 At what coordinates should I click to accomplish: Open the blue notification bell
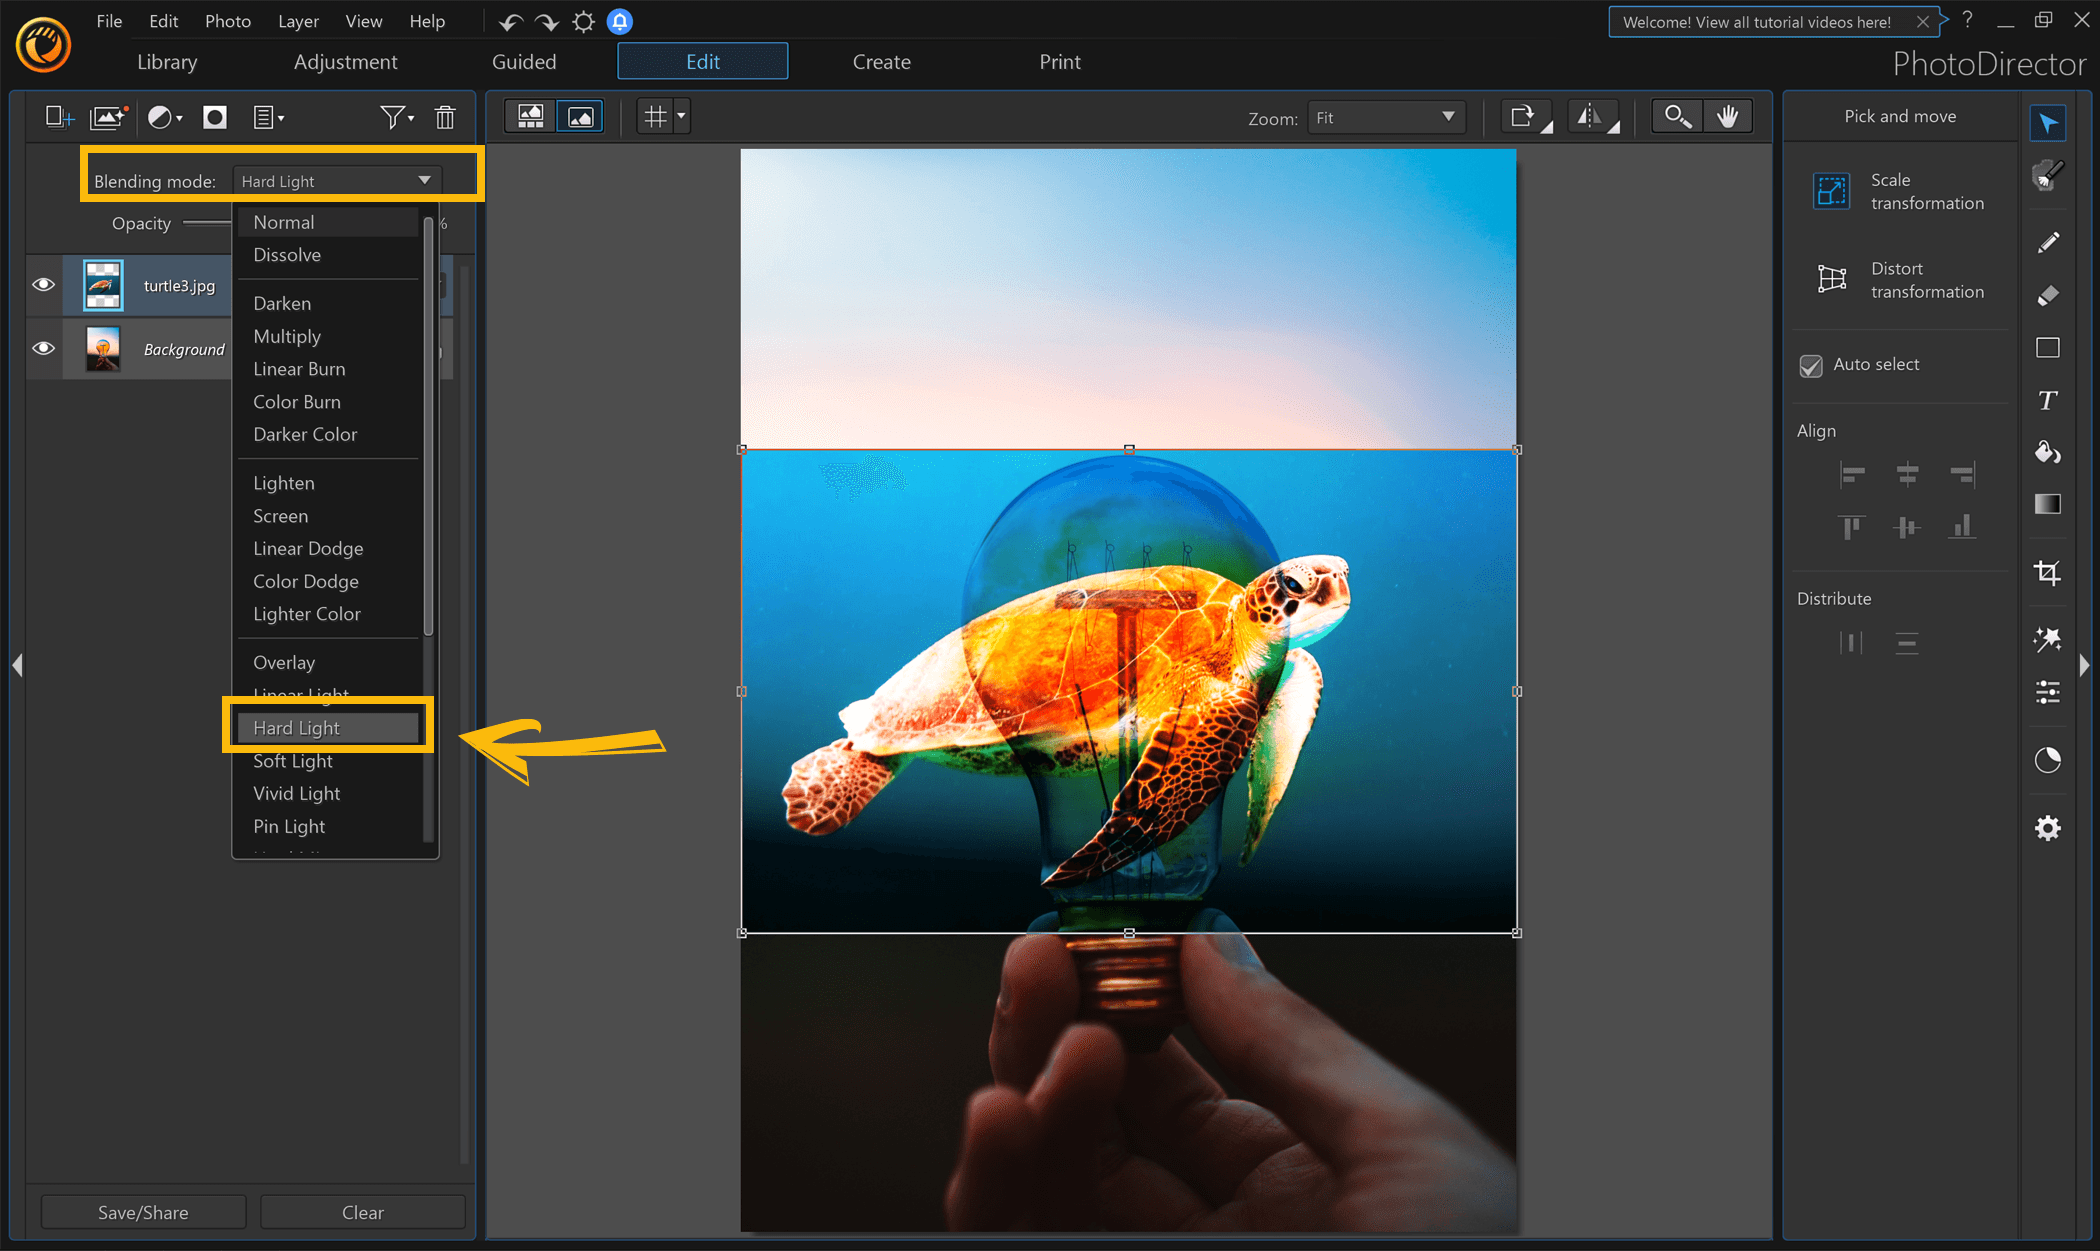[x=620, y=21]
